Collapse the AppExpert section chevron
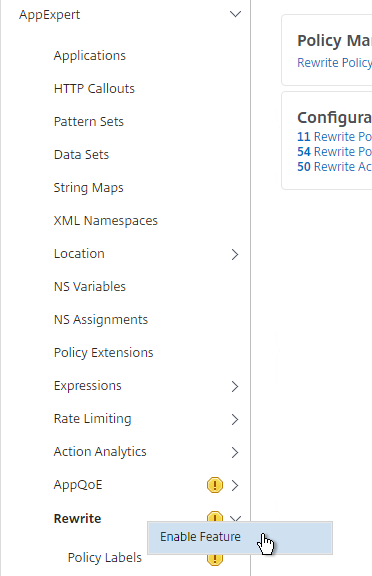Viewport: 372px width, 576px height. pyautogui.click(x=235, y=14)
